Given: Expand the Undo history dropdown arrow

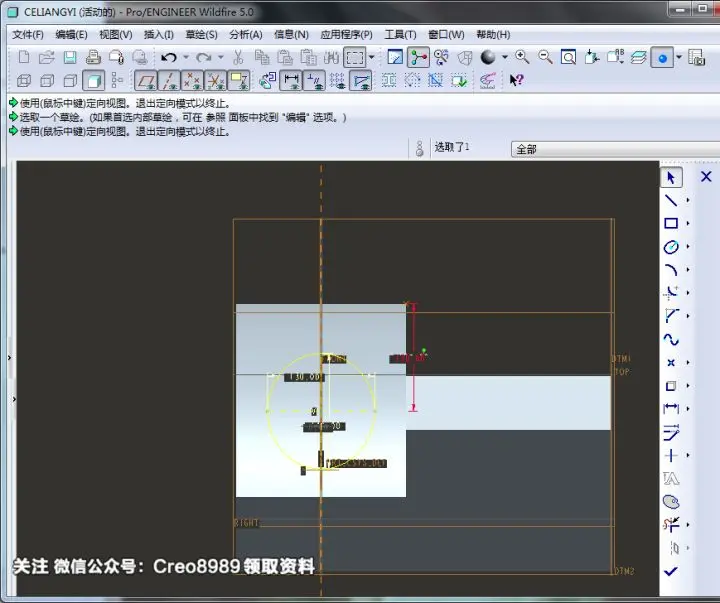Looking at the screenshot, I should tap(186, 57).
